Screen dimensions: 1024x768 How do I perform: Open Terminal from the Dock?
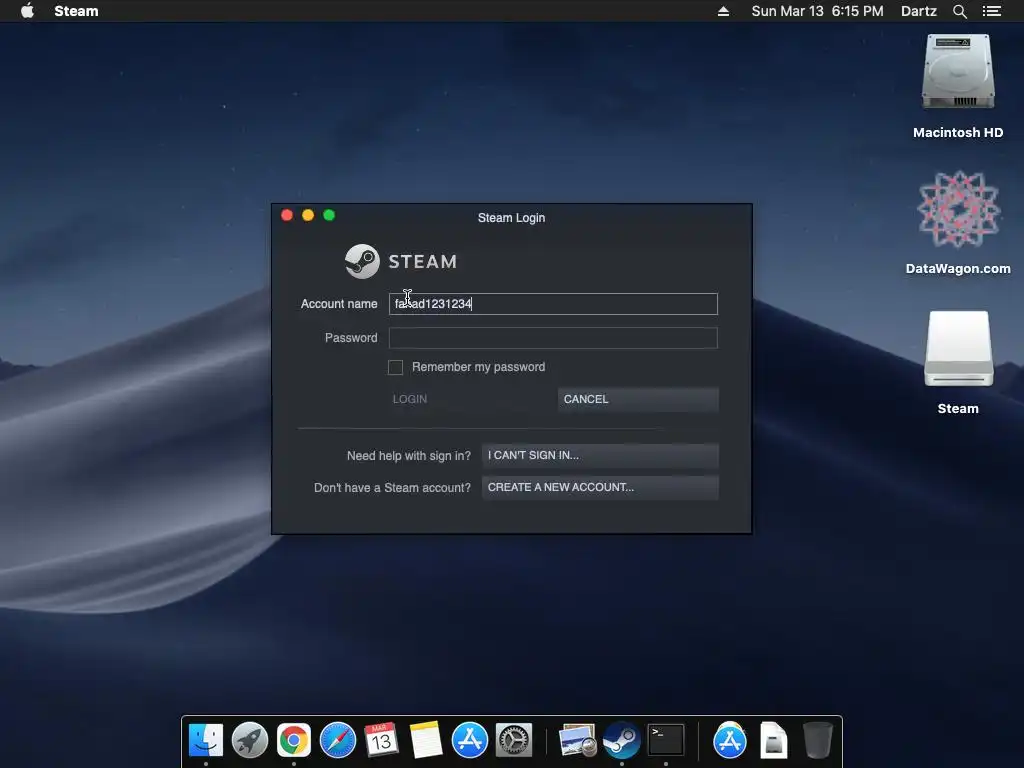(665, 740)
